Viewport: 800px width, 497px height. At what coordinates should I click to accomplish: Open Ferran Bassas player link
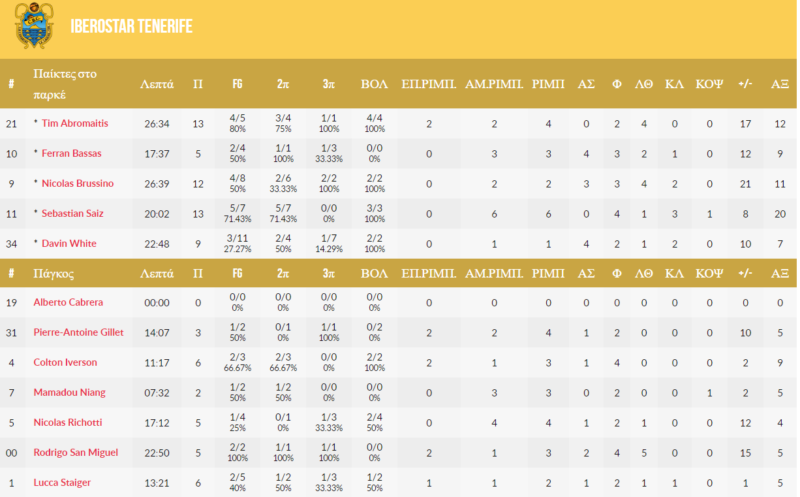(70, 153)
